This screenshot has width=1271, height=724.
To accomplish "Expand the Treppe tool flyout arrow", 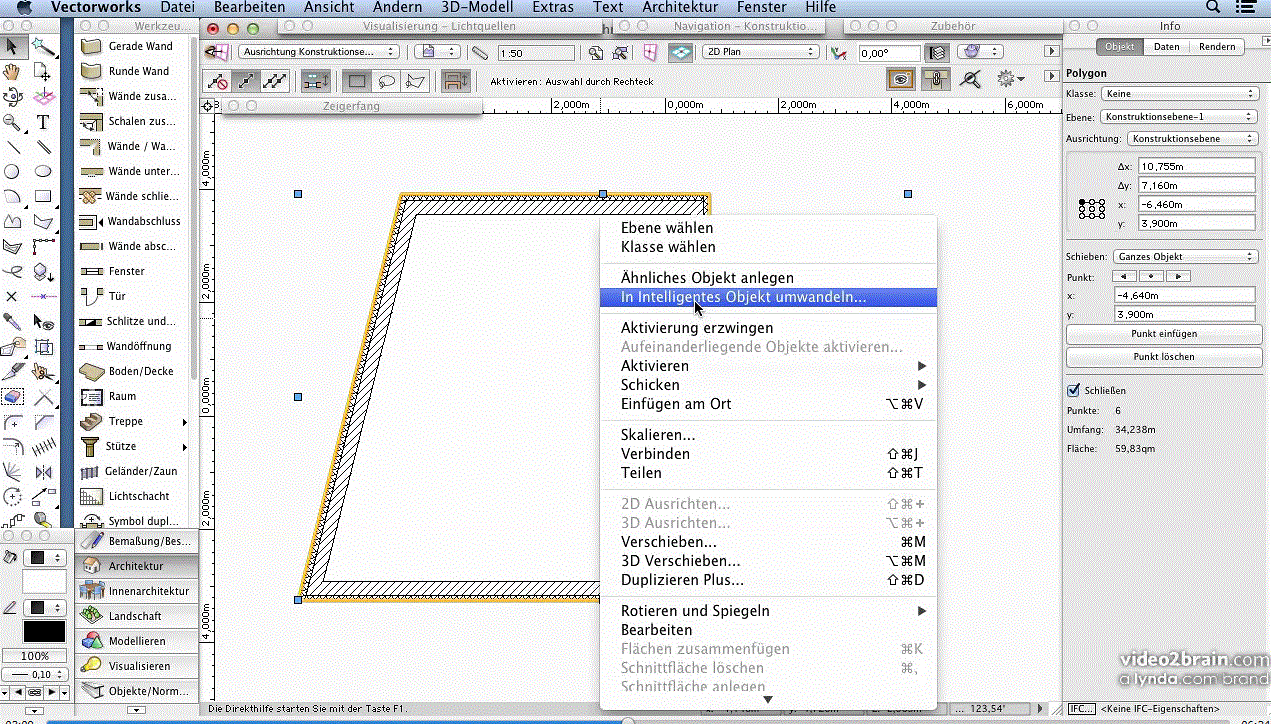I will pos(185,422).
